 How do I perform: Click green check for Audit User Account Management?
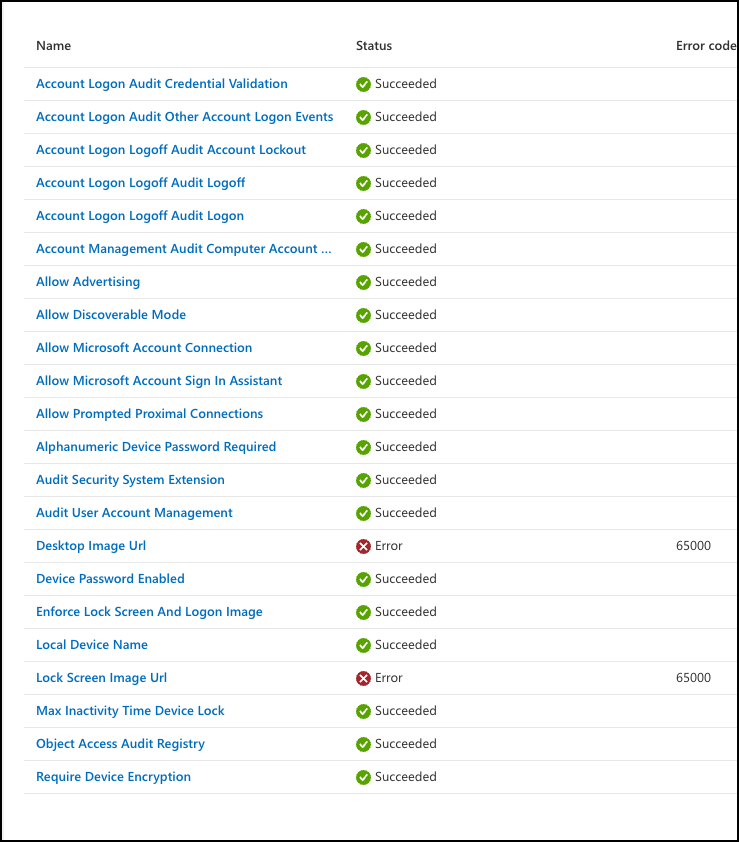click(364, 513)
